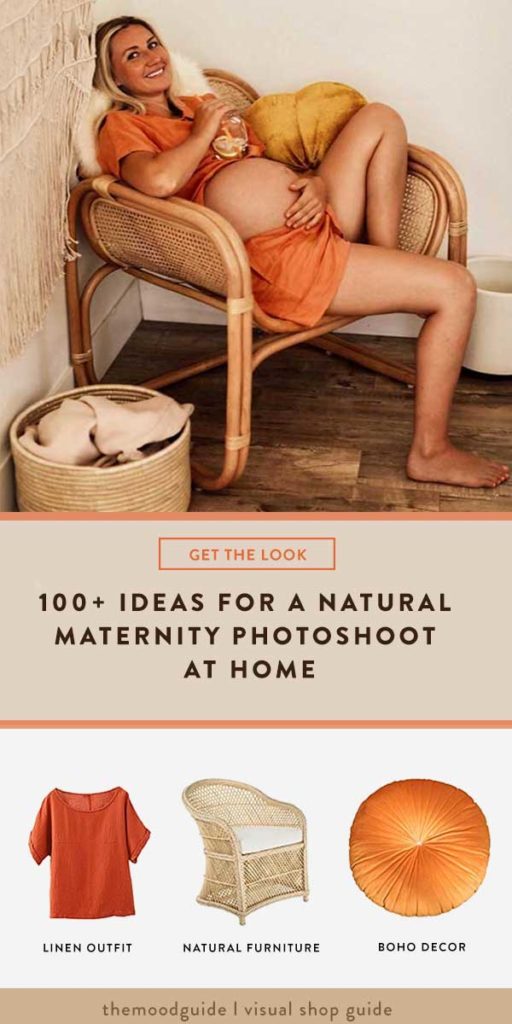Click the 100+ Ideas maternity photoshoot headline
This screenshot has width=512, height=1024.
click(x=245, y=635)
